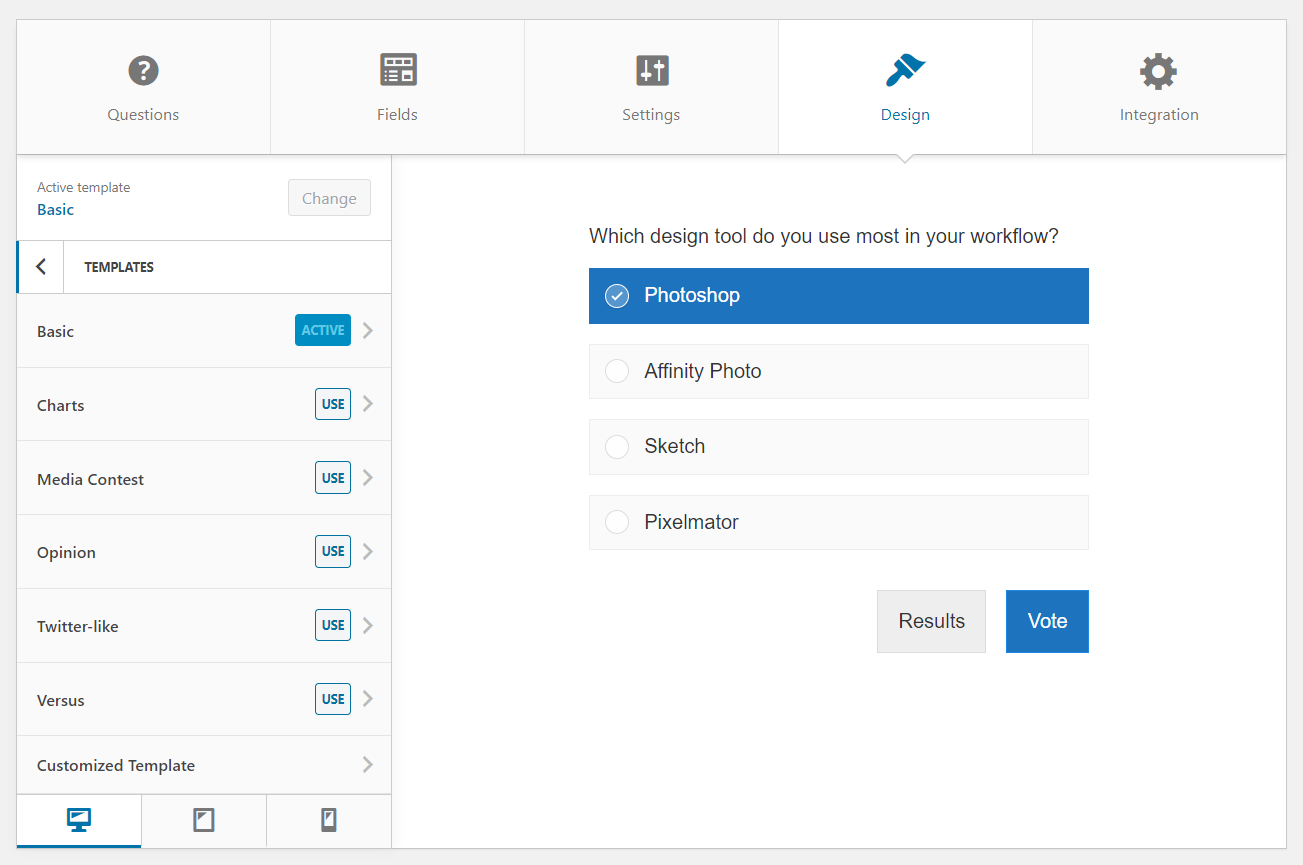
Task: Click the Settings sliders icon
Action: [651, 70]
